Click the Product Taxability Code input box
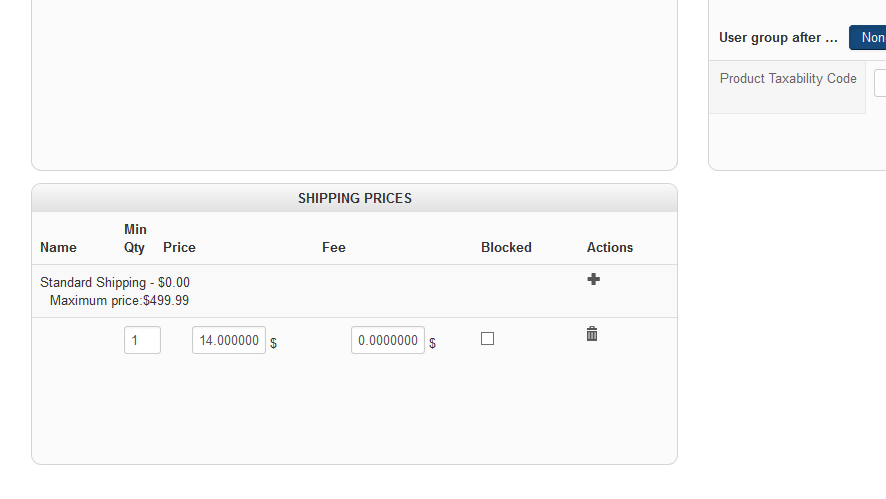The width and height of the screenshot is (886, 499). [880, 82]
